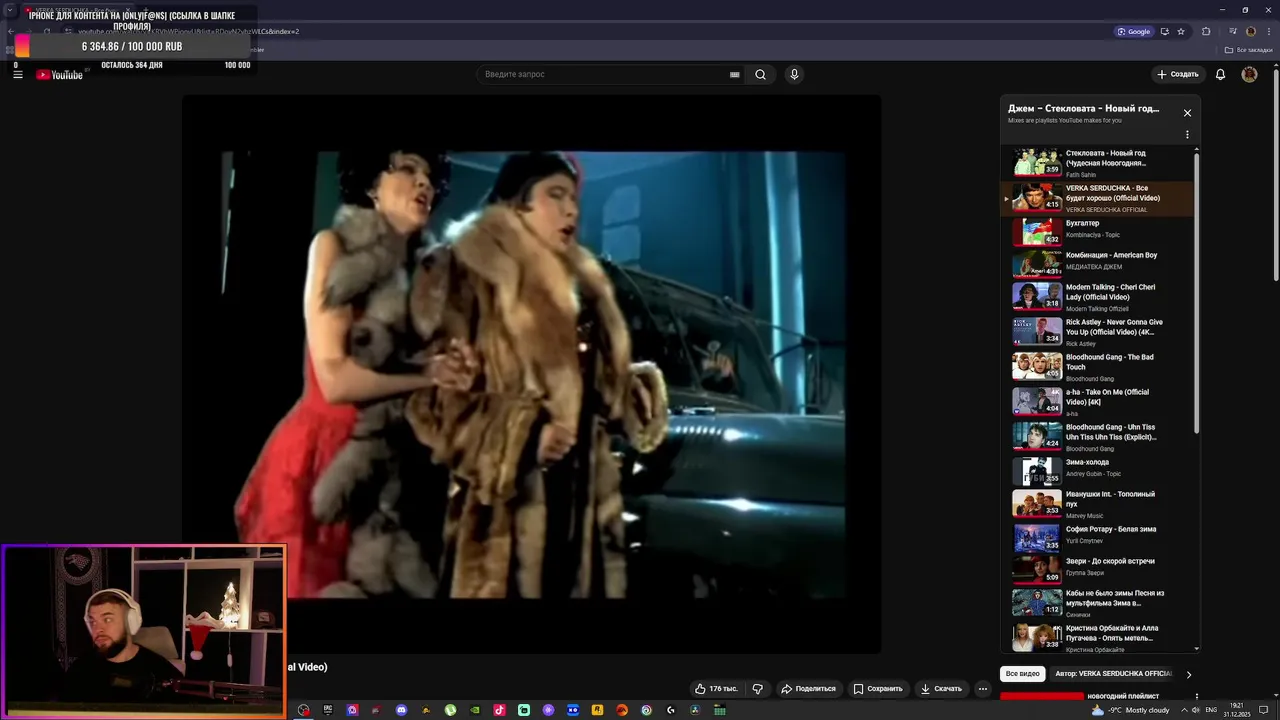Open NVIDIA app from the taskbar

click(475, 710)
